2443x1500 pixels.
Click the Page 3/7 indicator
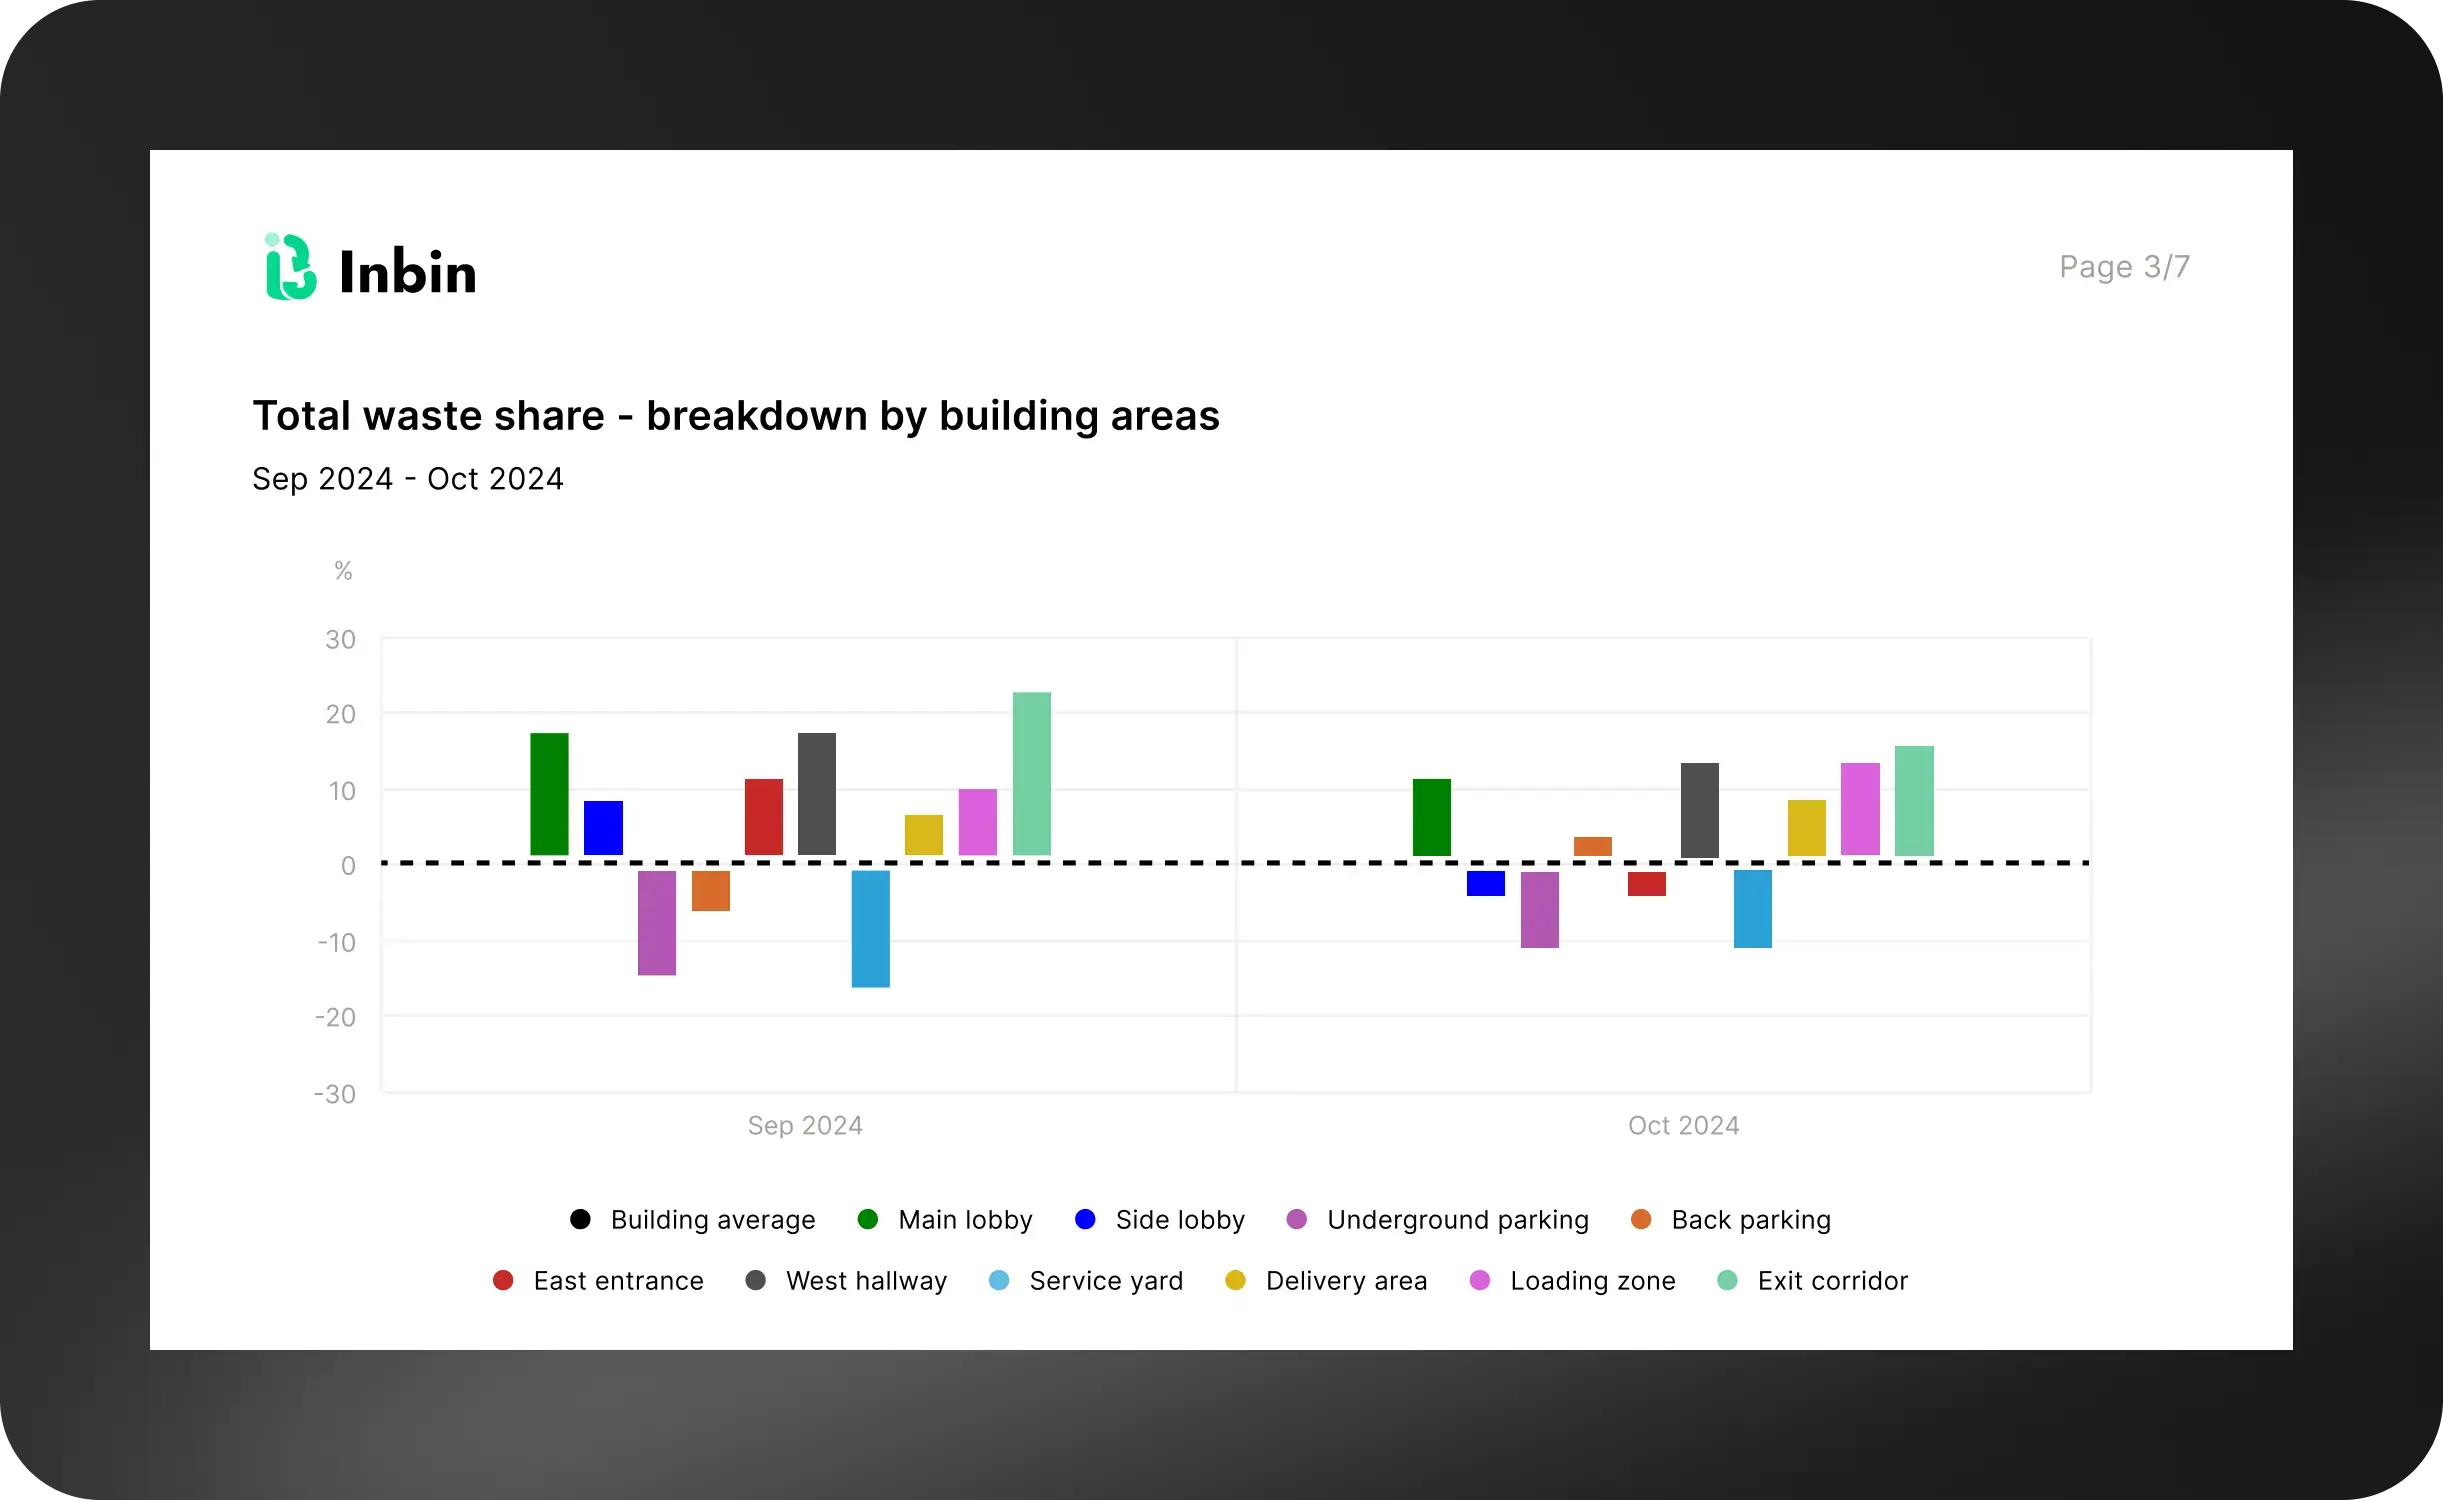pos(2124,267)
